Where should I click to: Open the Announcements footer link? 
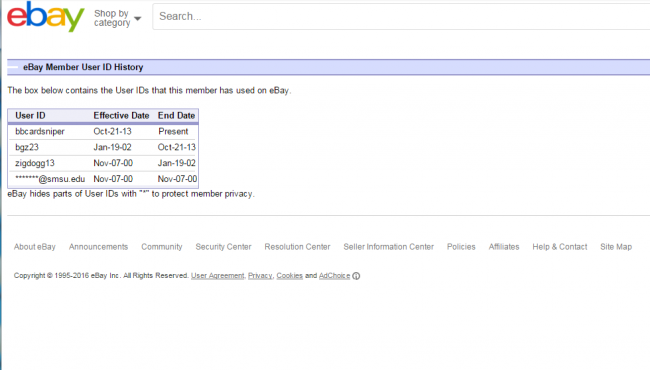coord(98,247)
